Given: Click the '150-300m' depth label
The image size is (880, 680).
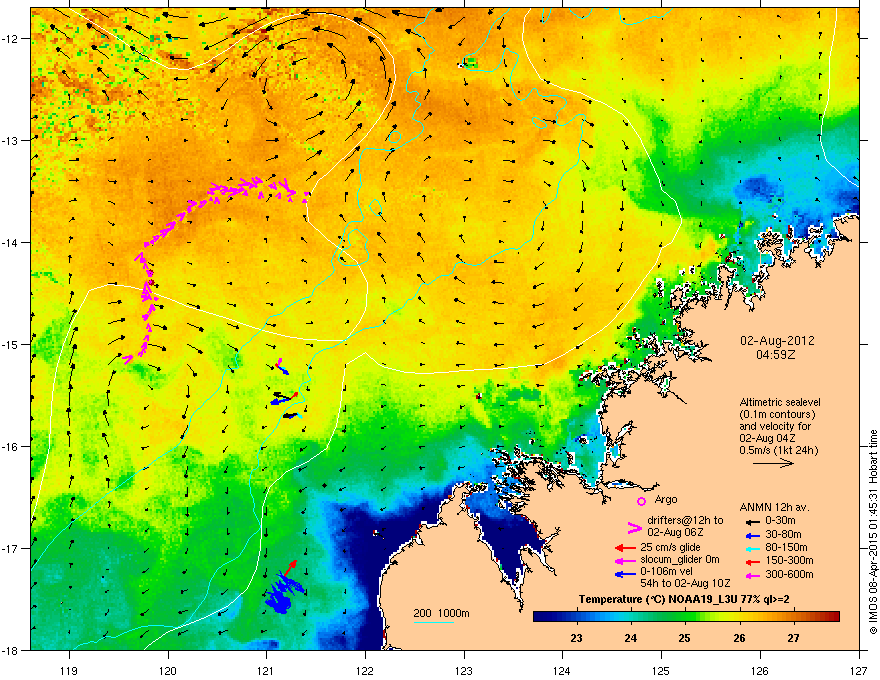Looking at the screenshot, I should click(x=789, y=560).
